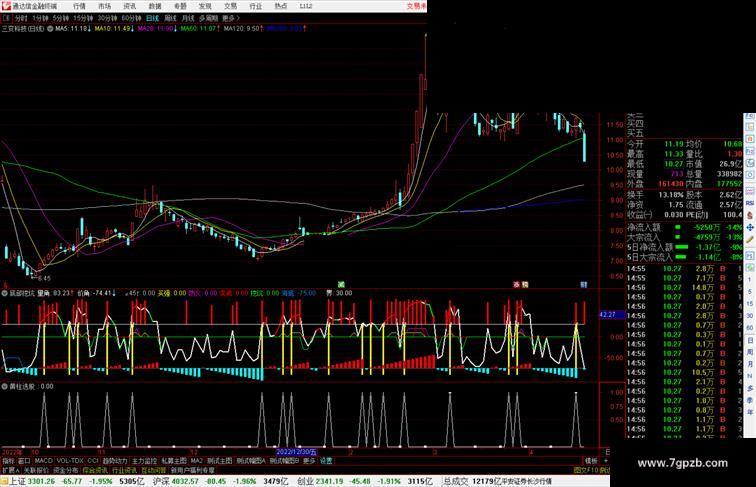Click the 设置 button in indicator bar

(x=326, y=460)
